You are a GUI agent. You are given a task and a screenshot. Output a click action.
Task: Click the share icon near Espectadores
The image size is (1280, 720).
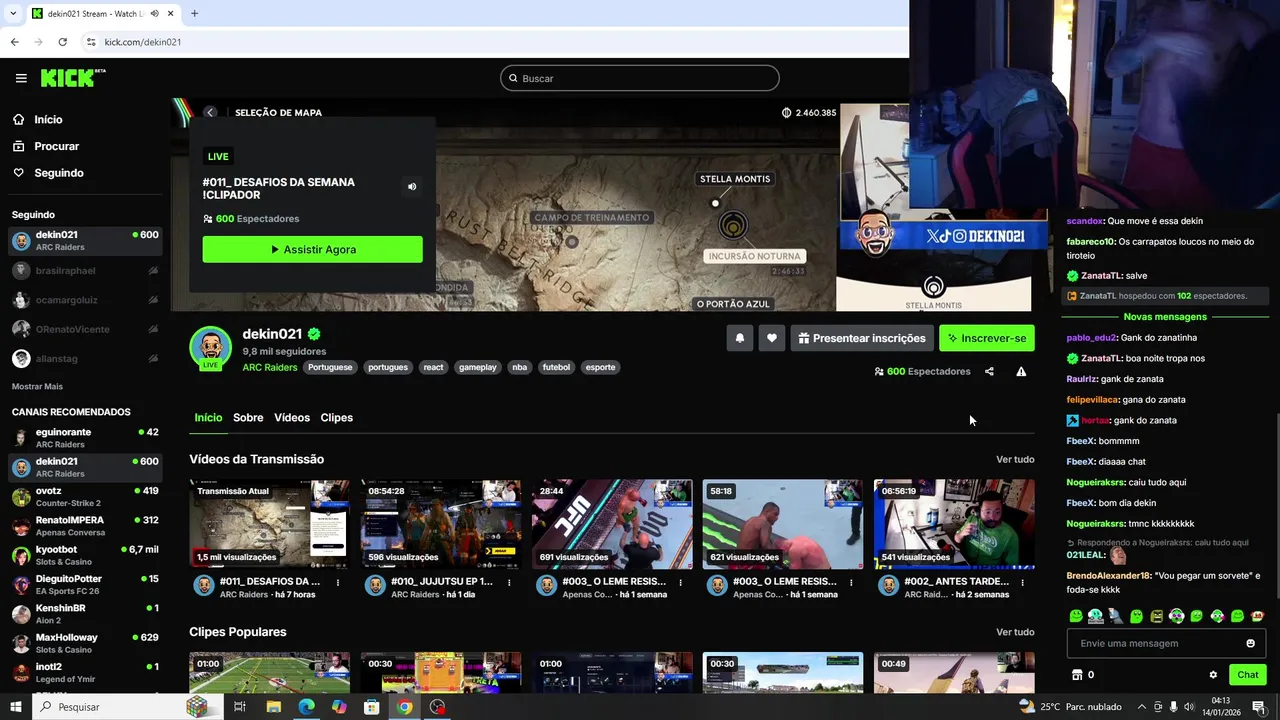coord(989,371)
